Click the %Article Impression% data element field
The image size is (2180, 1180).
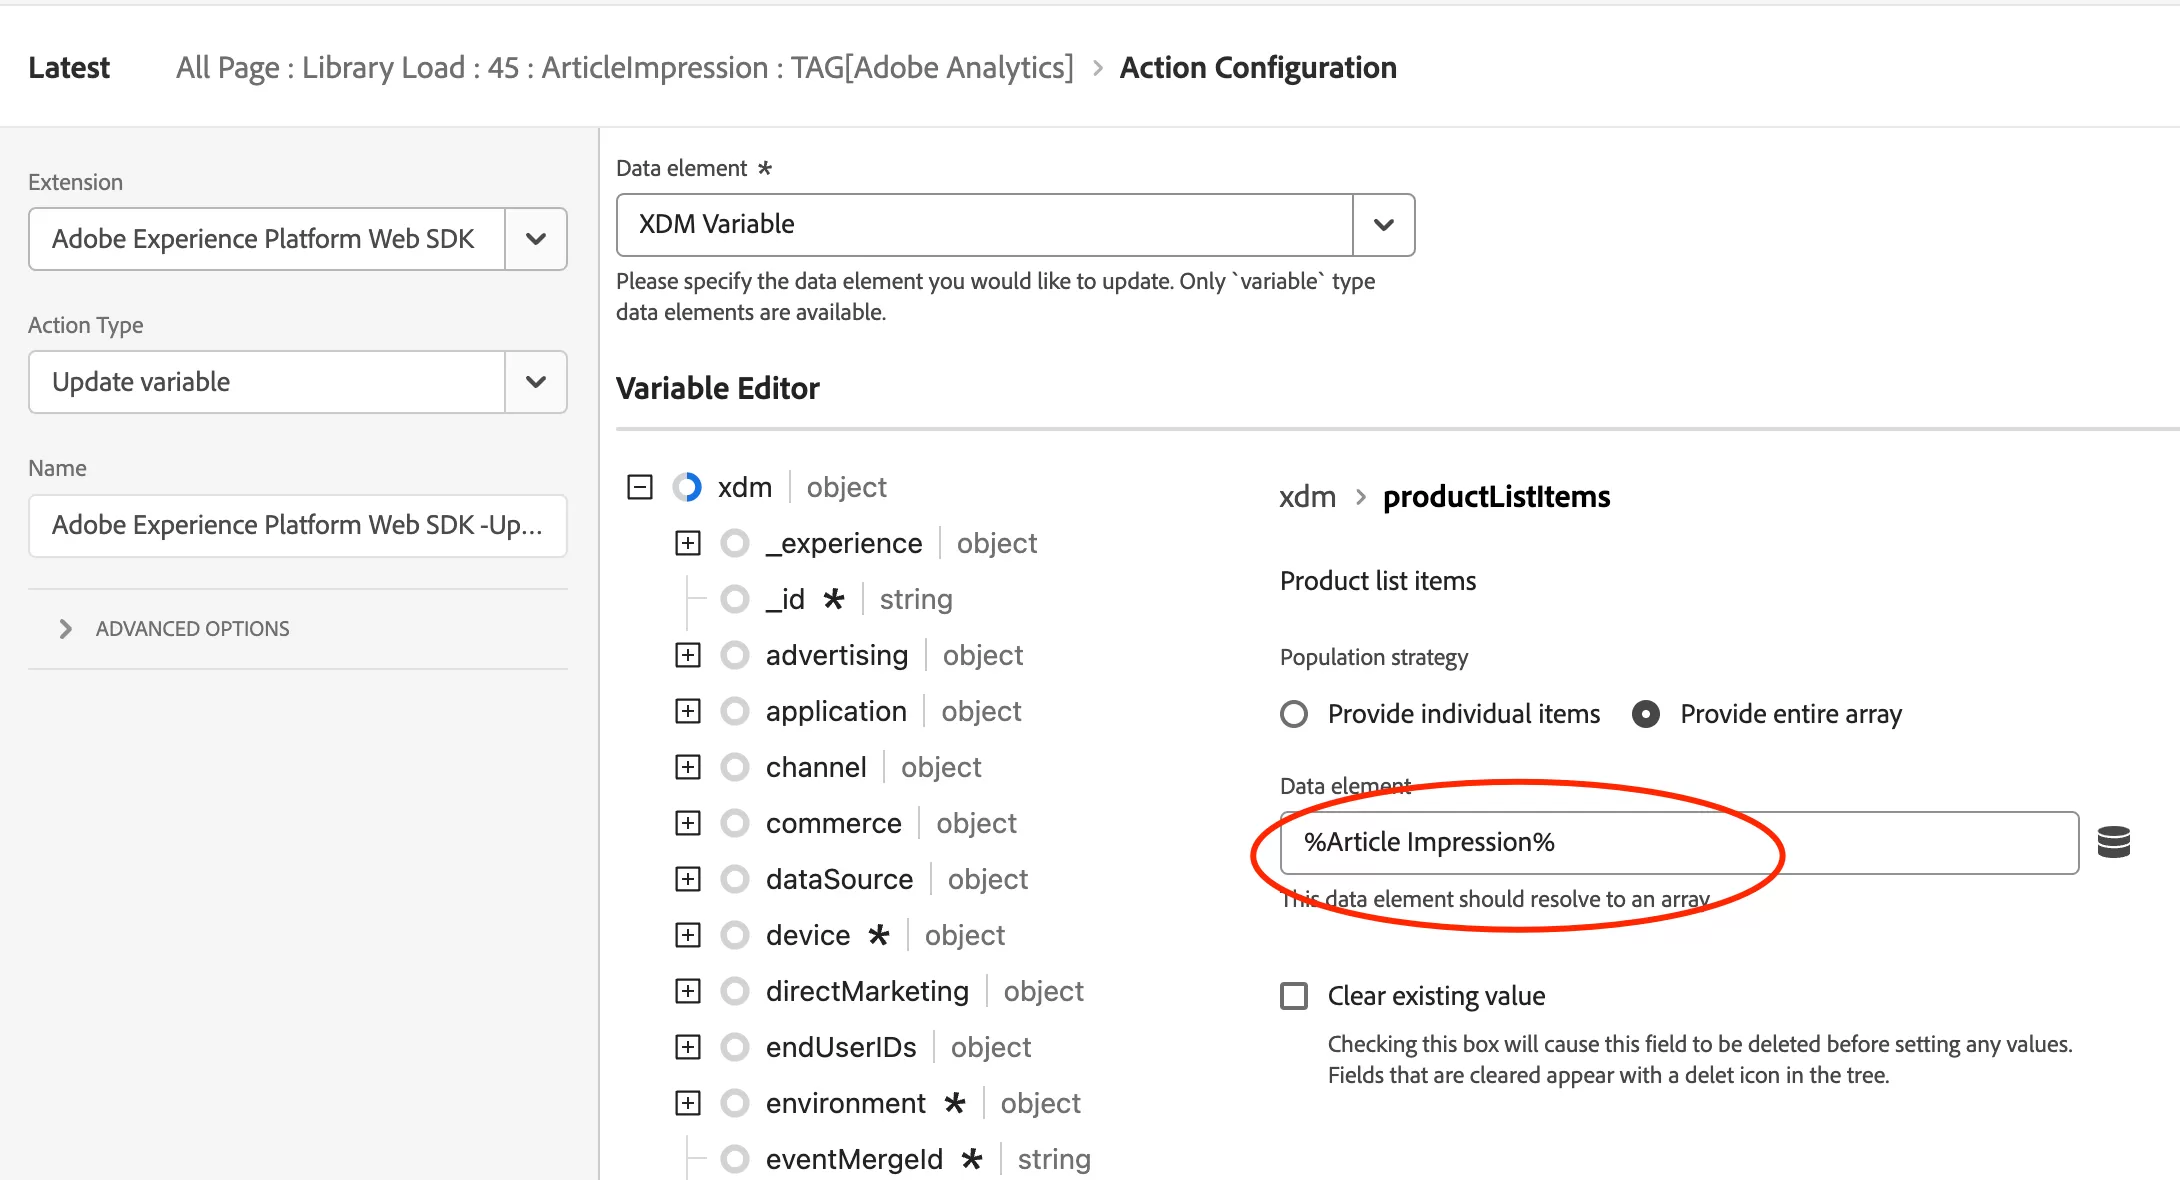[1679, 843]
